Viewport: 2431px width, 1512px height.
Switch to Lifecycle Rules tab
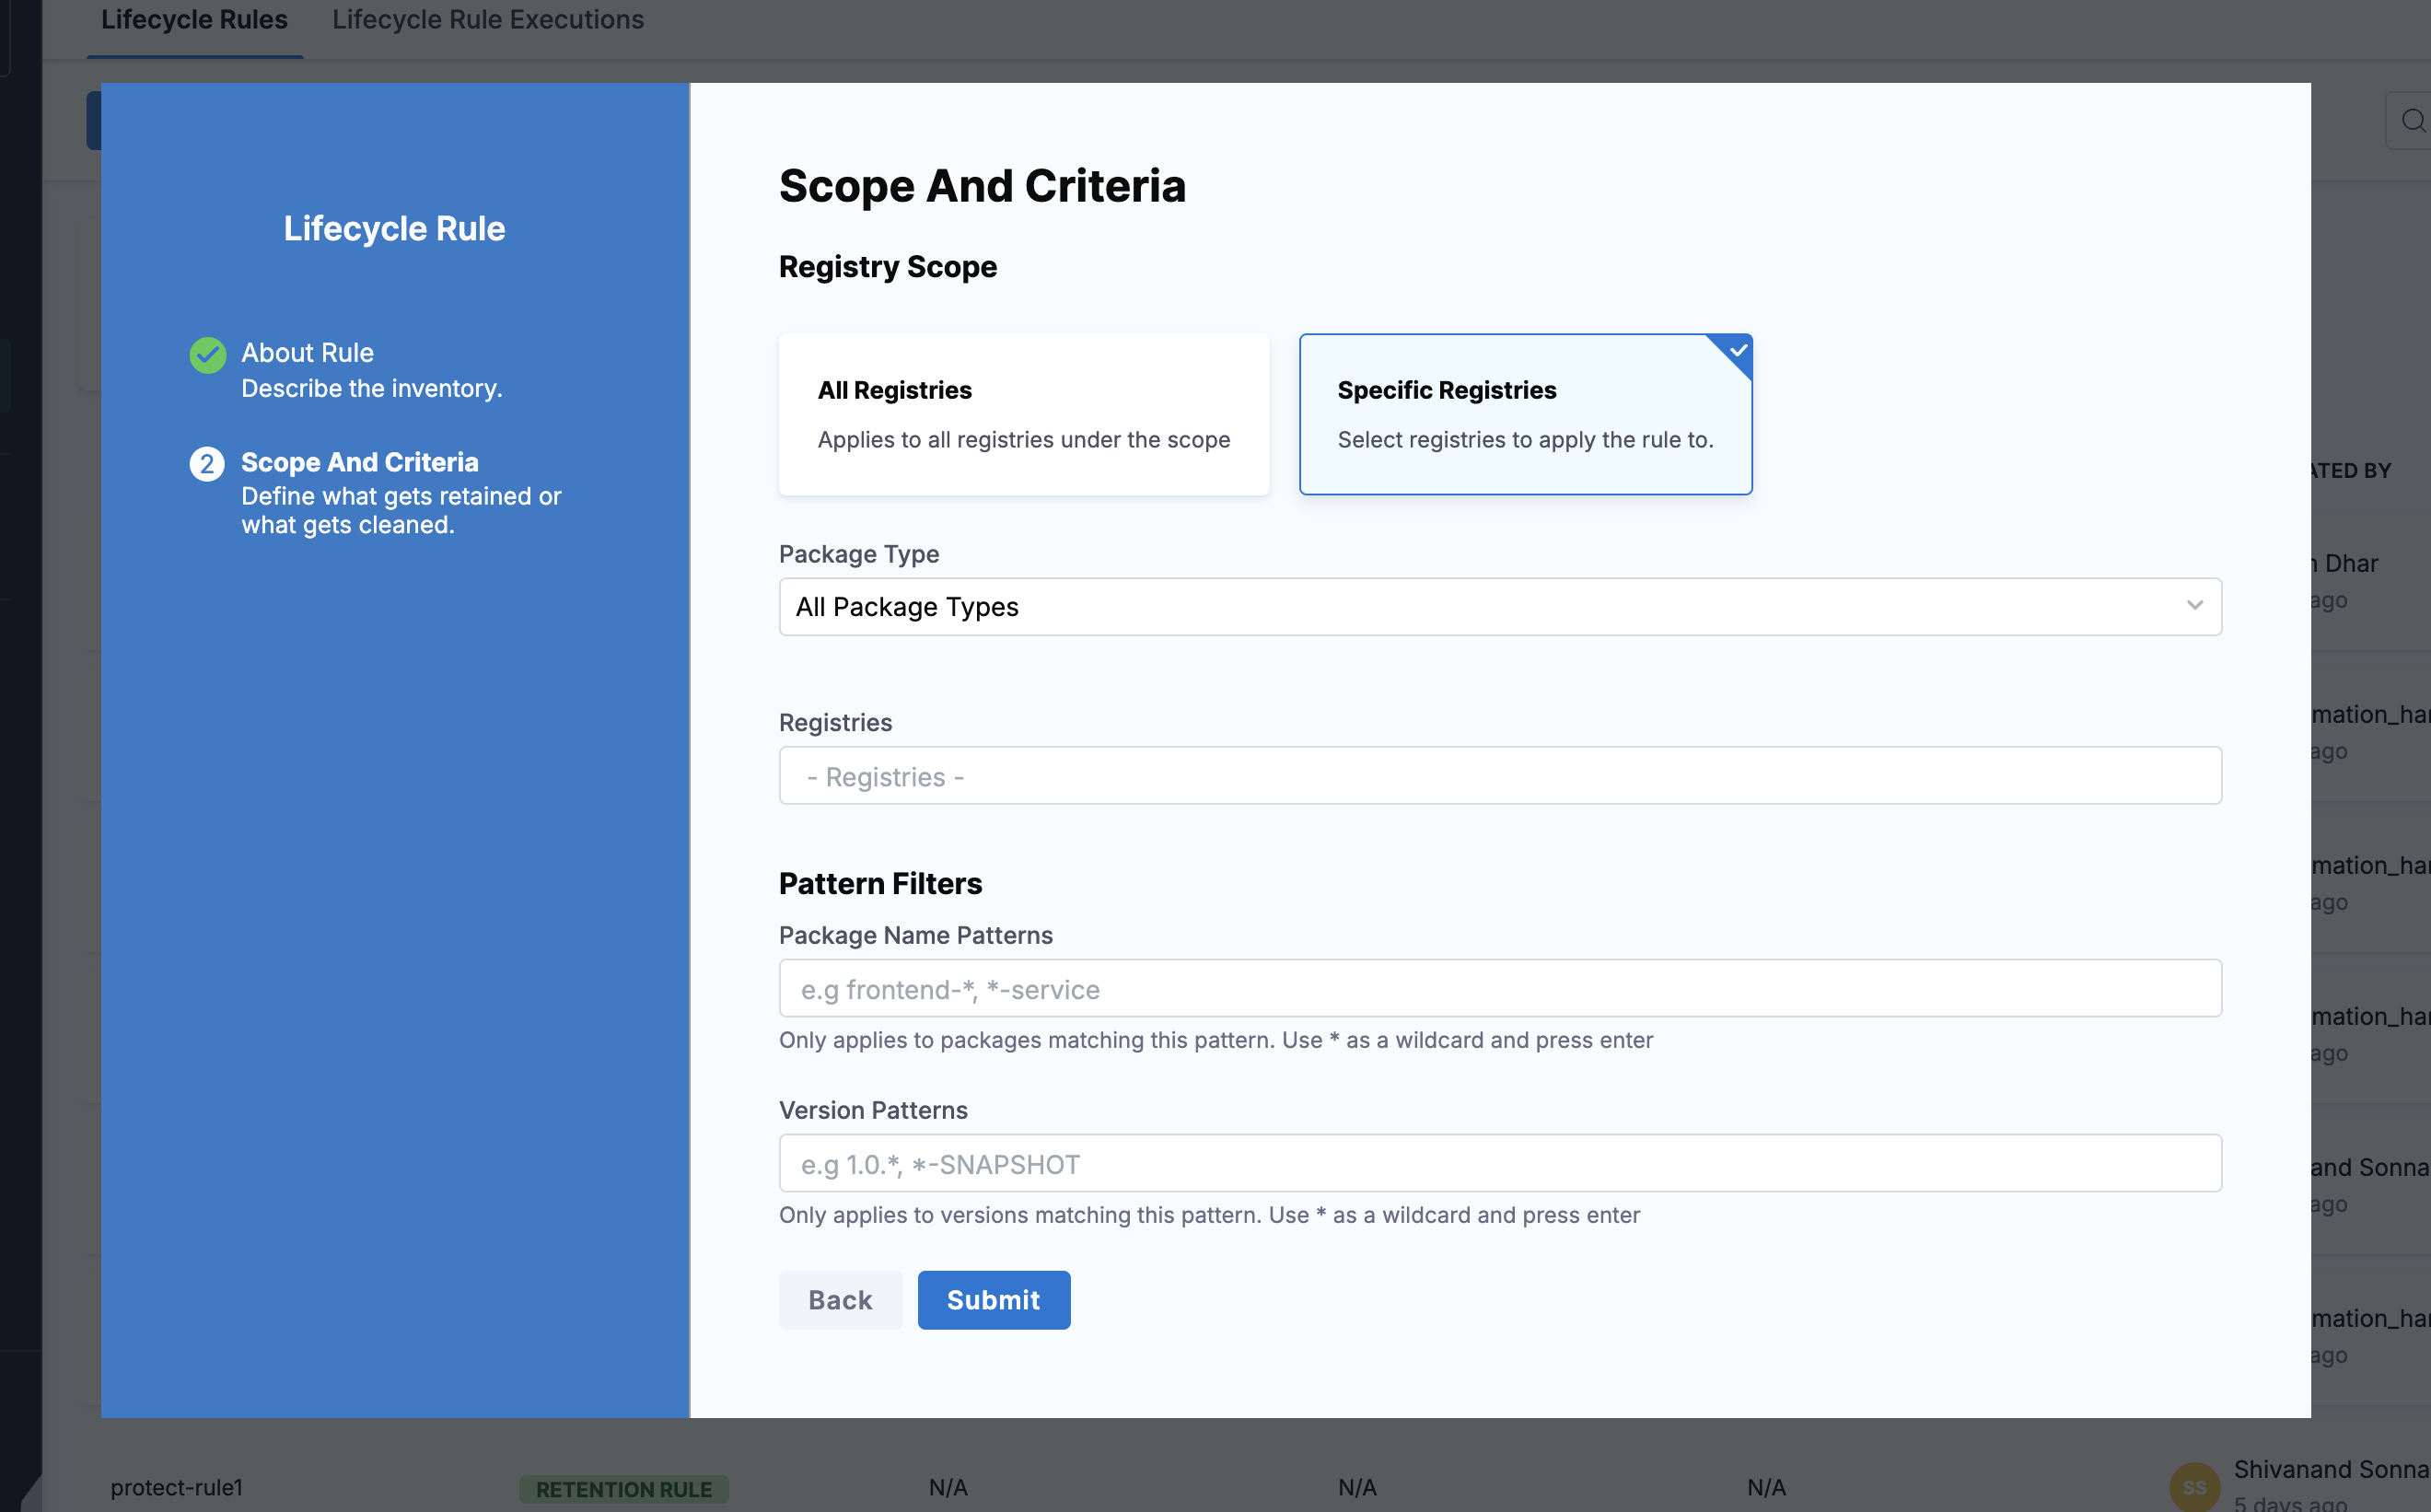point(194,20)
